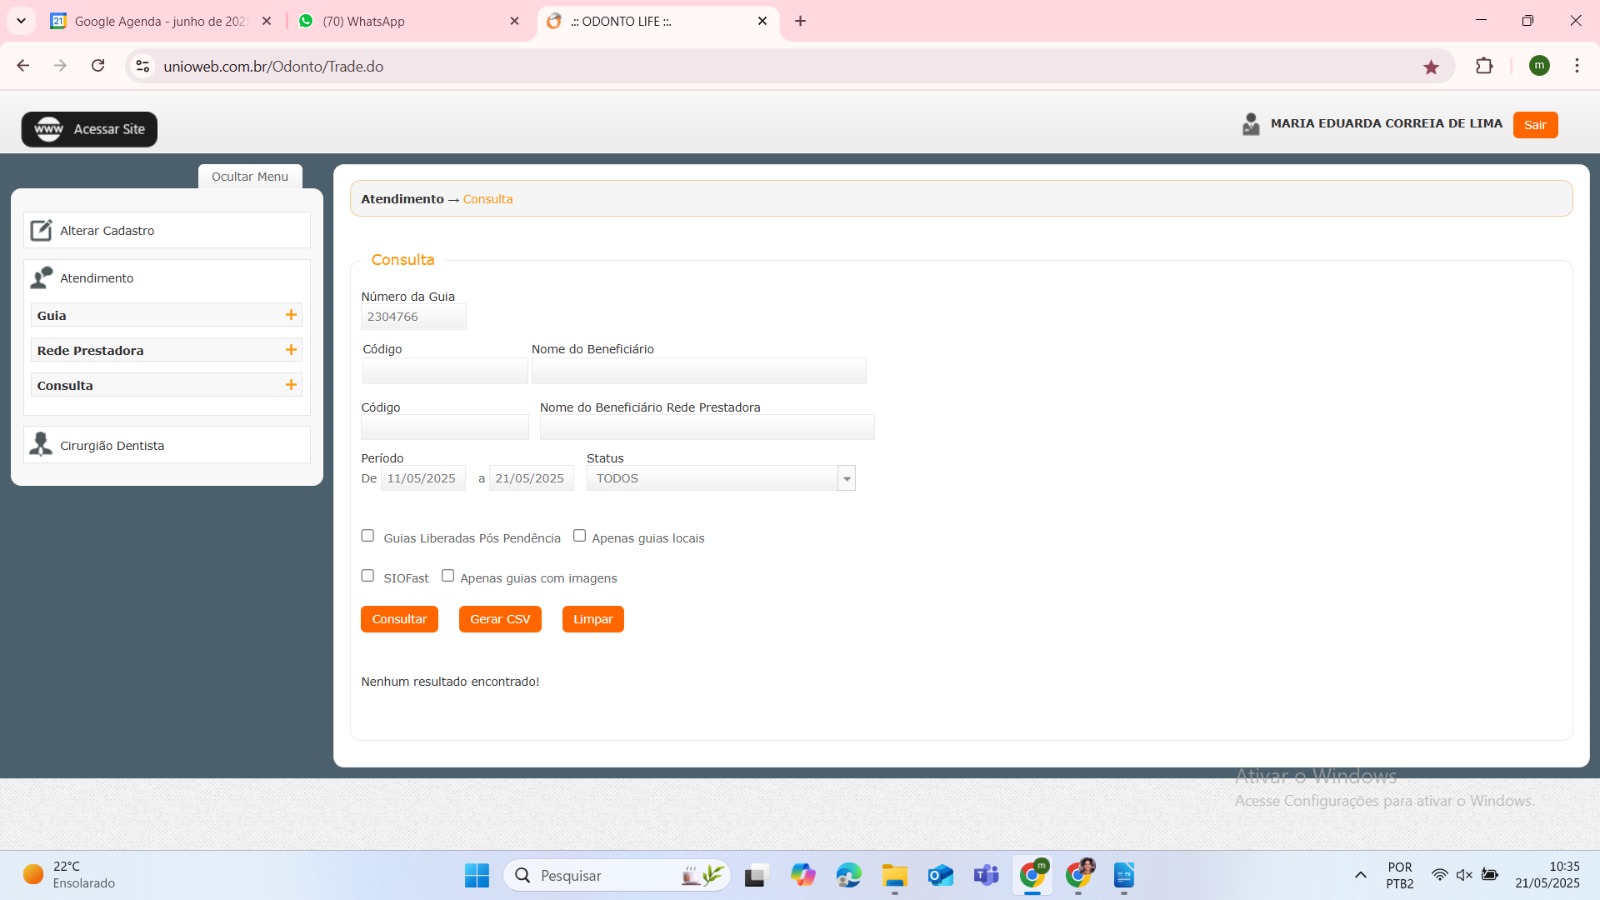Click the muted volume tray icon
Viewport: 1600px width, 900px height.
point(1464,875)
